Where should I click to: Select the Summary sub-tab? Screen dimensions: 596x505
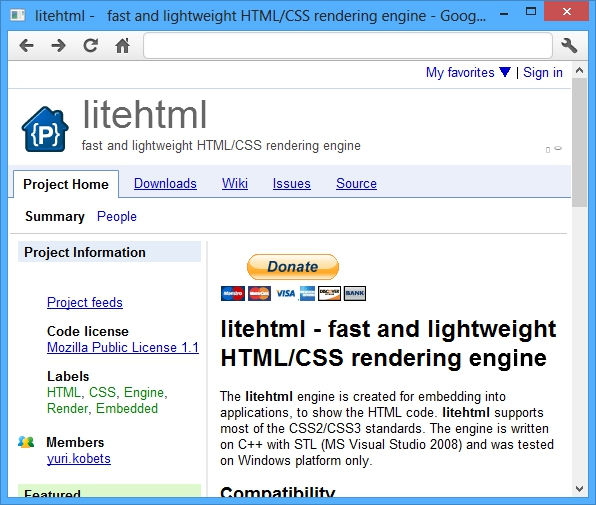point(55,217)
